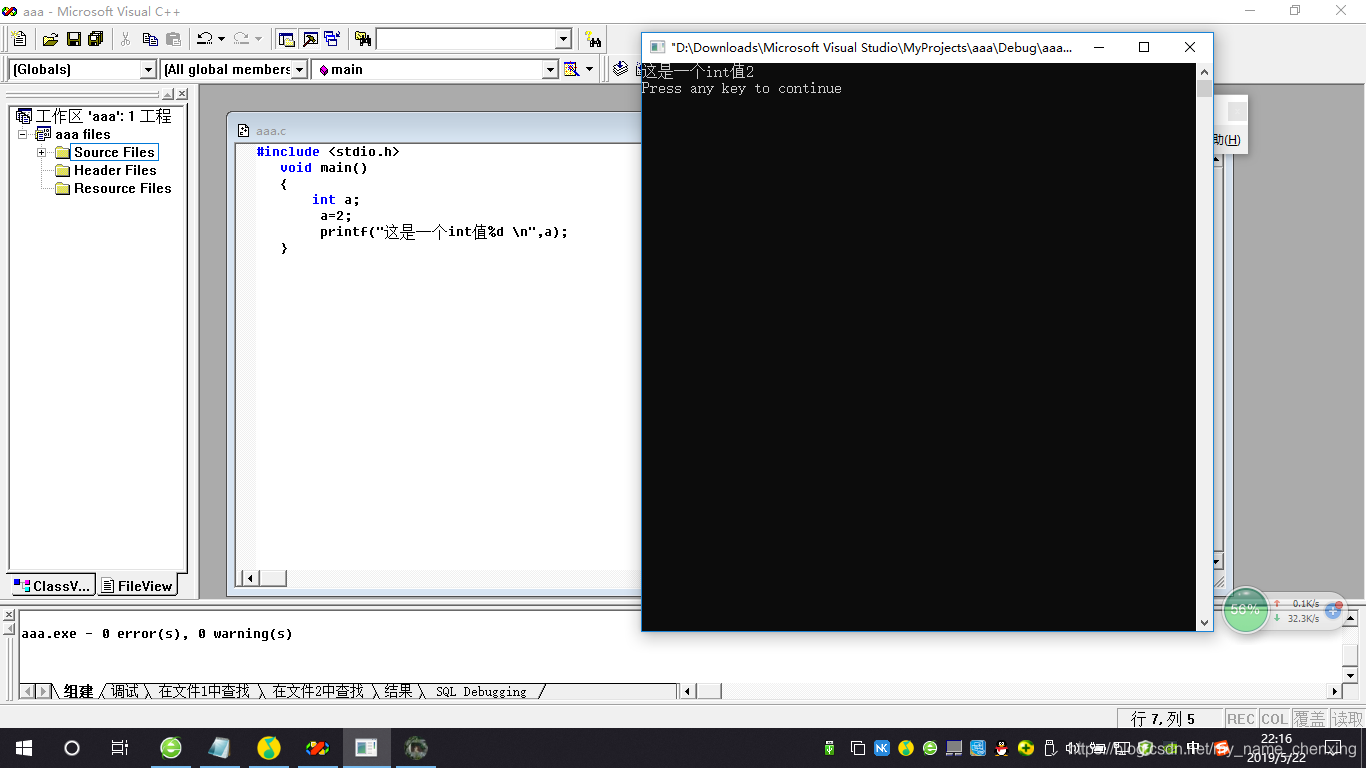Click the Cortana search circle on the taskbar
This screenshot has width=1366, height=768.
pos(71,748)
